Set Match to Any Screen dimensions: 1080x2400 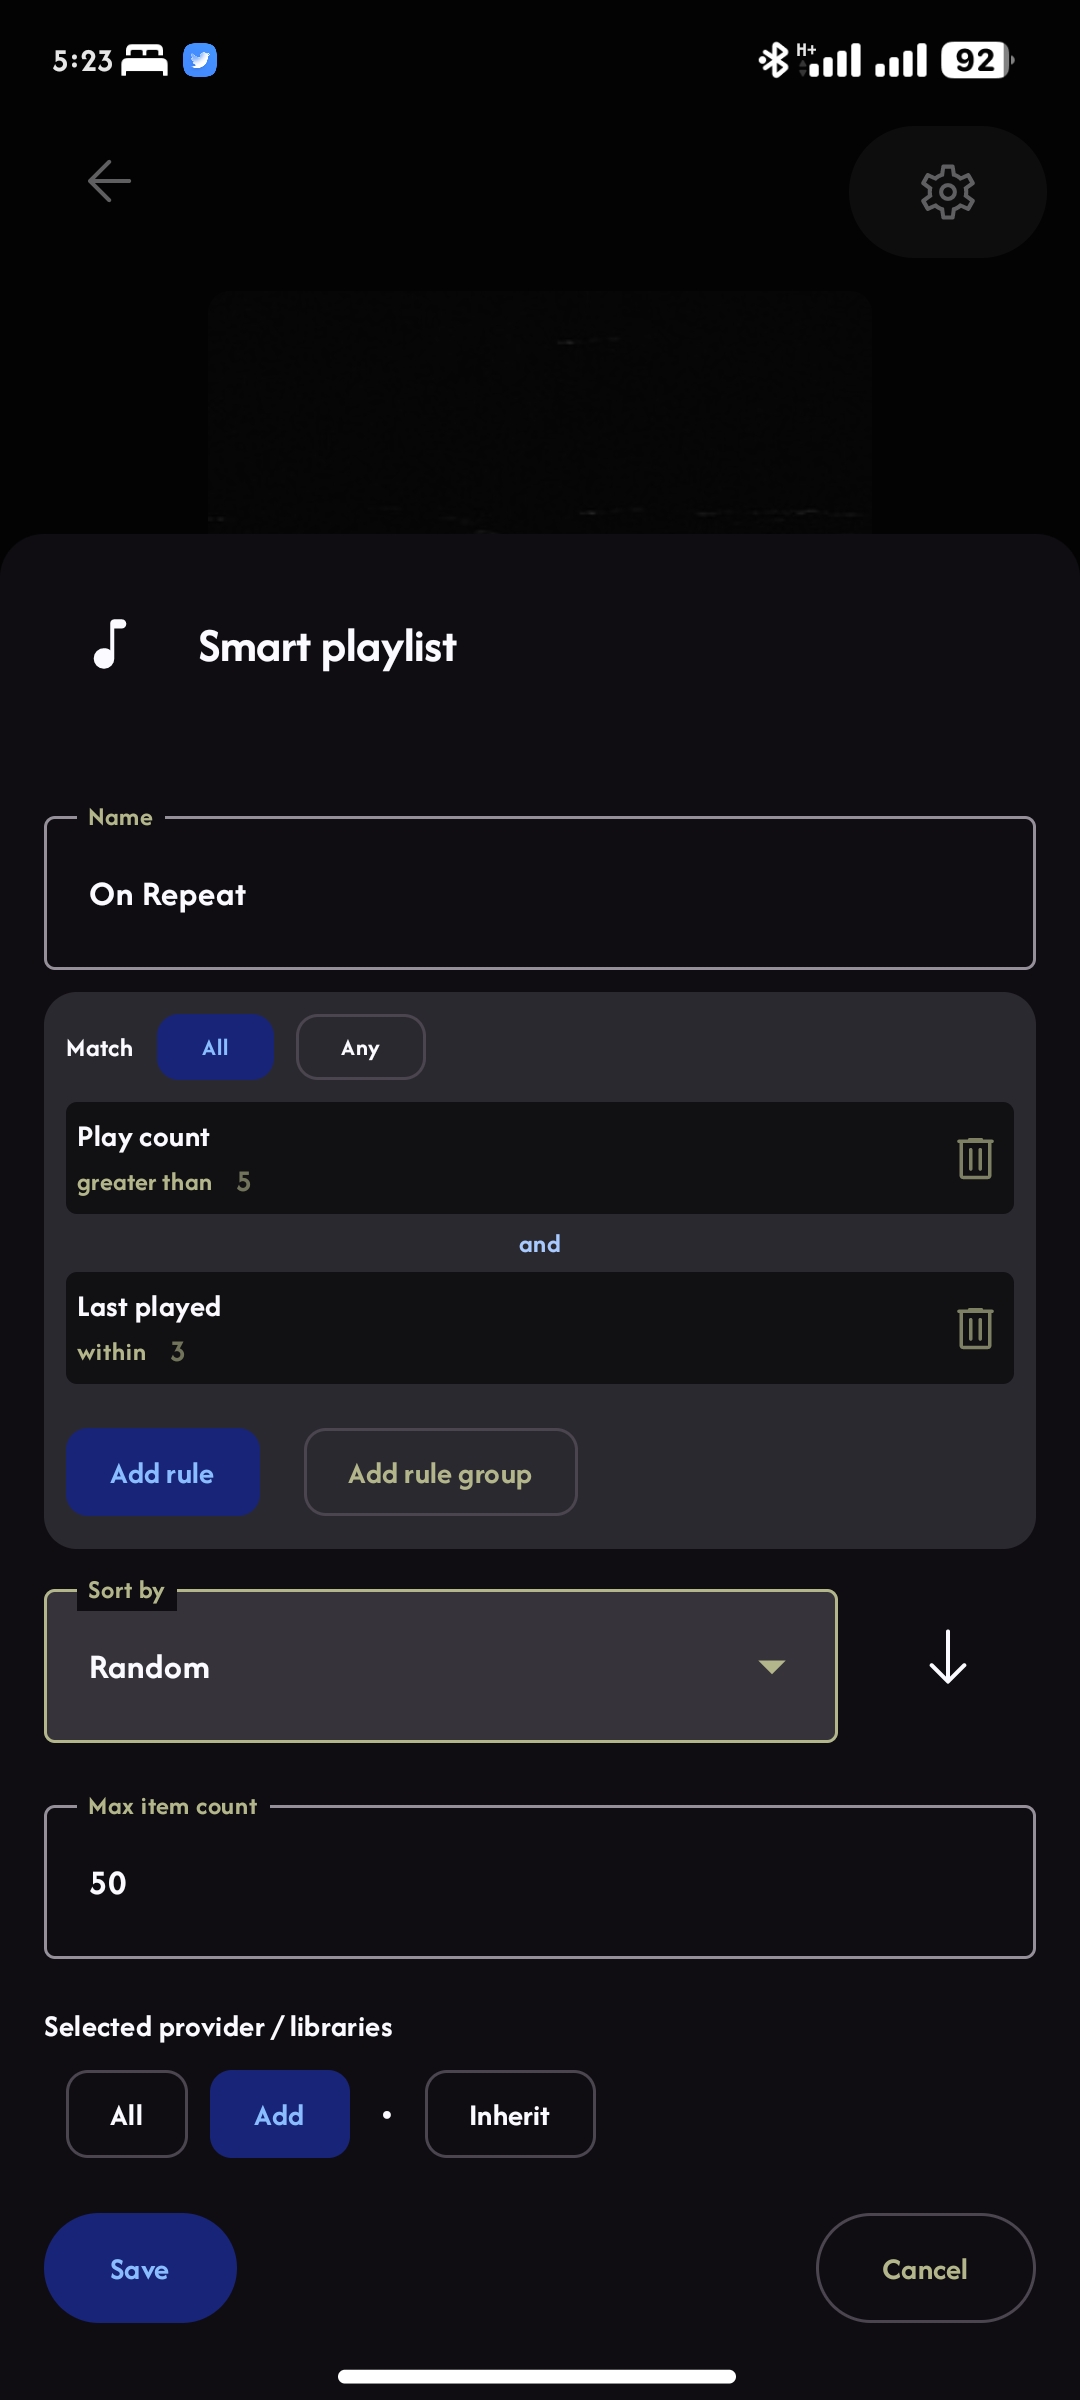click(360, 1047)
